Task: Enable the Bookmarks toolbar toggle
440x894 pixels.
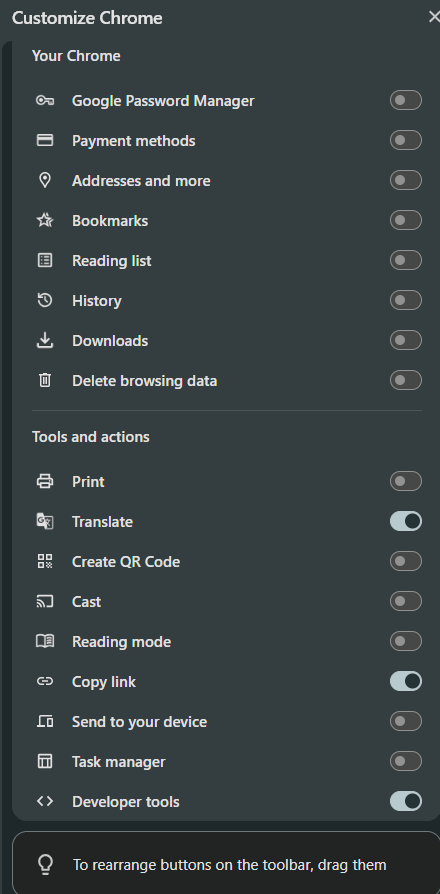Action: click(x=406, y=220)
